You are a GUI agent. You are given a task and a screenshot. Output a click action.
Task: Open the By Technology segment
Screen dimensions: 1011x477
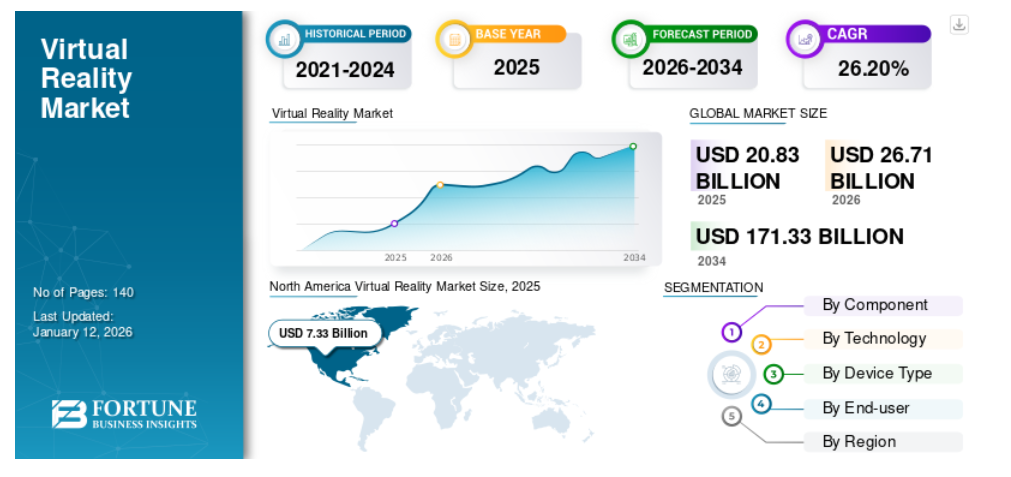point(874,339)
